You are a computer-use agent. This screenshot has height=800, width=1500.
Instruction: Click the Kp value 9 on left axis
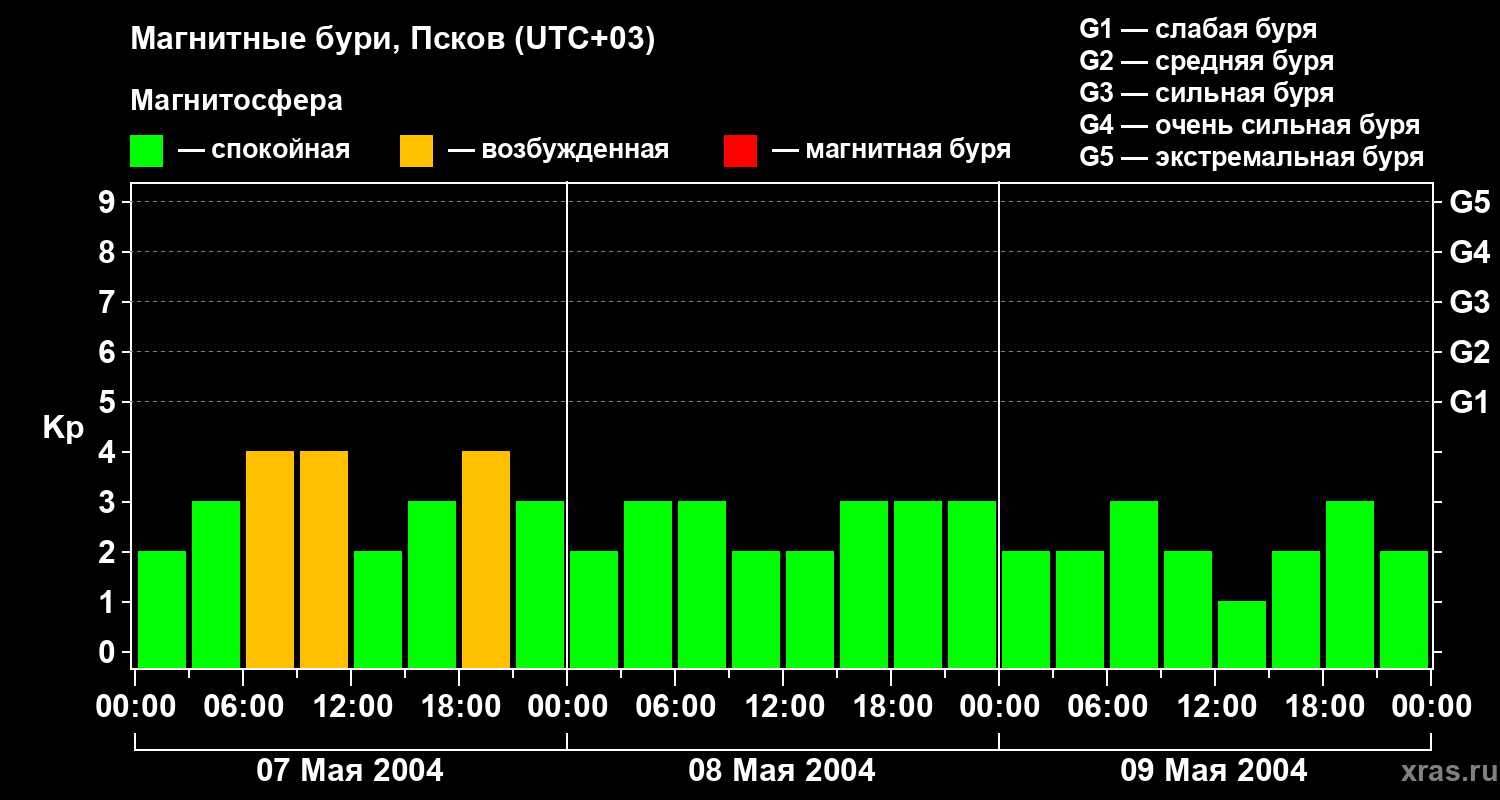pyautogui.click(x=107, y=202)
